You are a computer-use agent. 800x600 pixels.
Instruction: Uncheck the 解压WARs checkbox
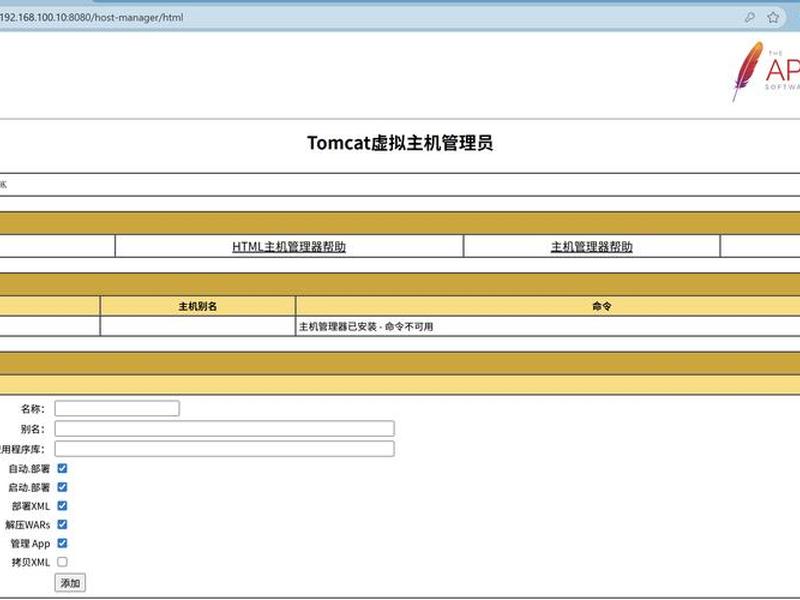point(62,524)
